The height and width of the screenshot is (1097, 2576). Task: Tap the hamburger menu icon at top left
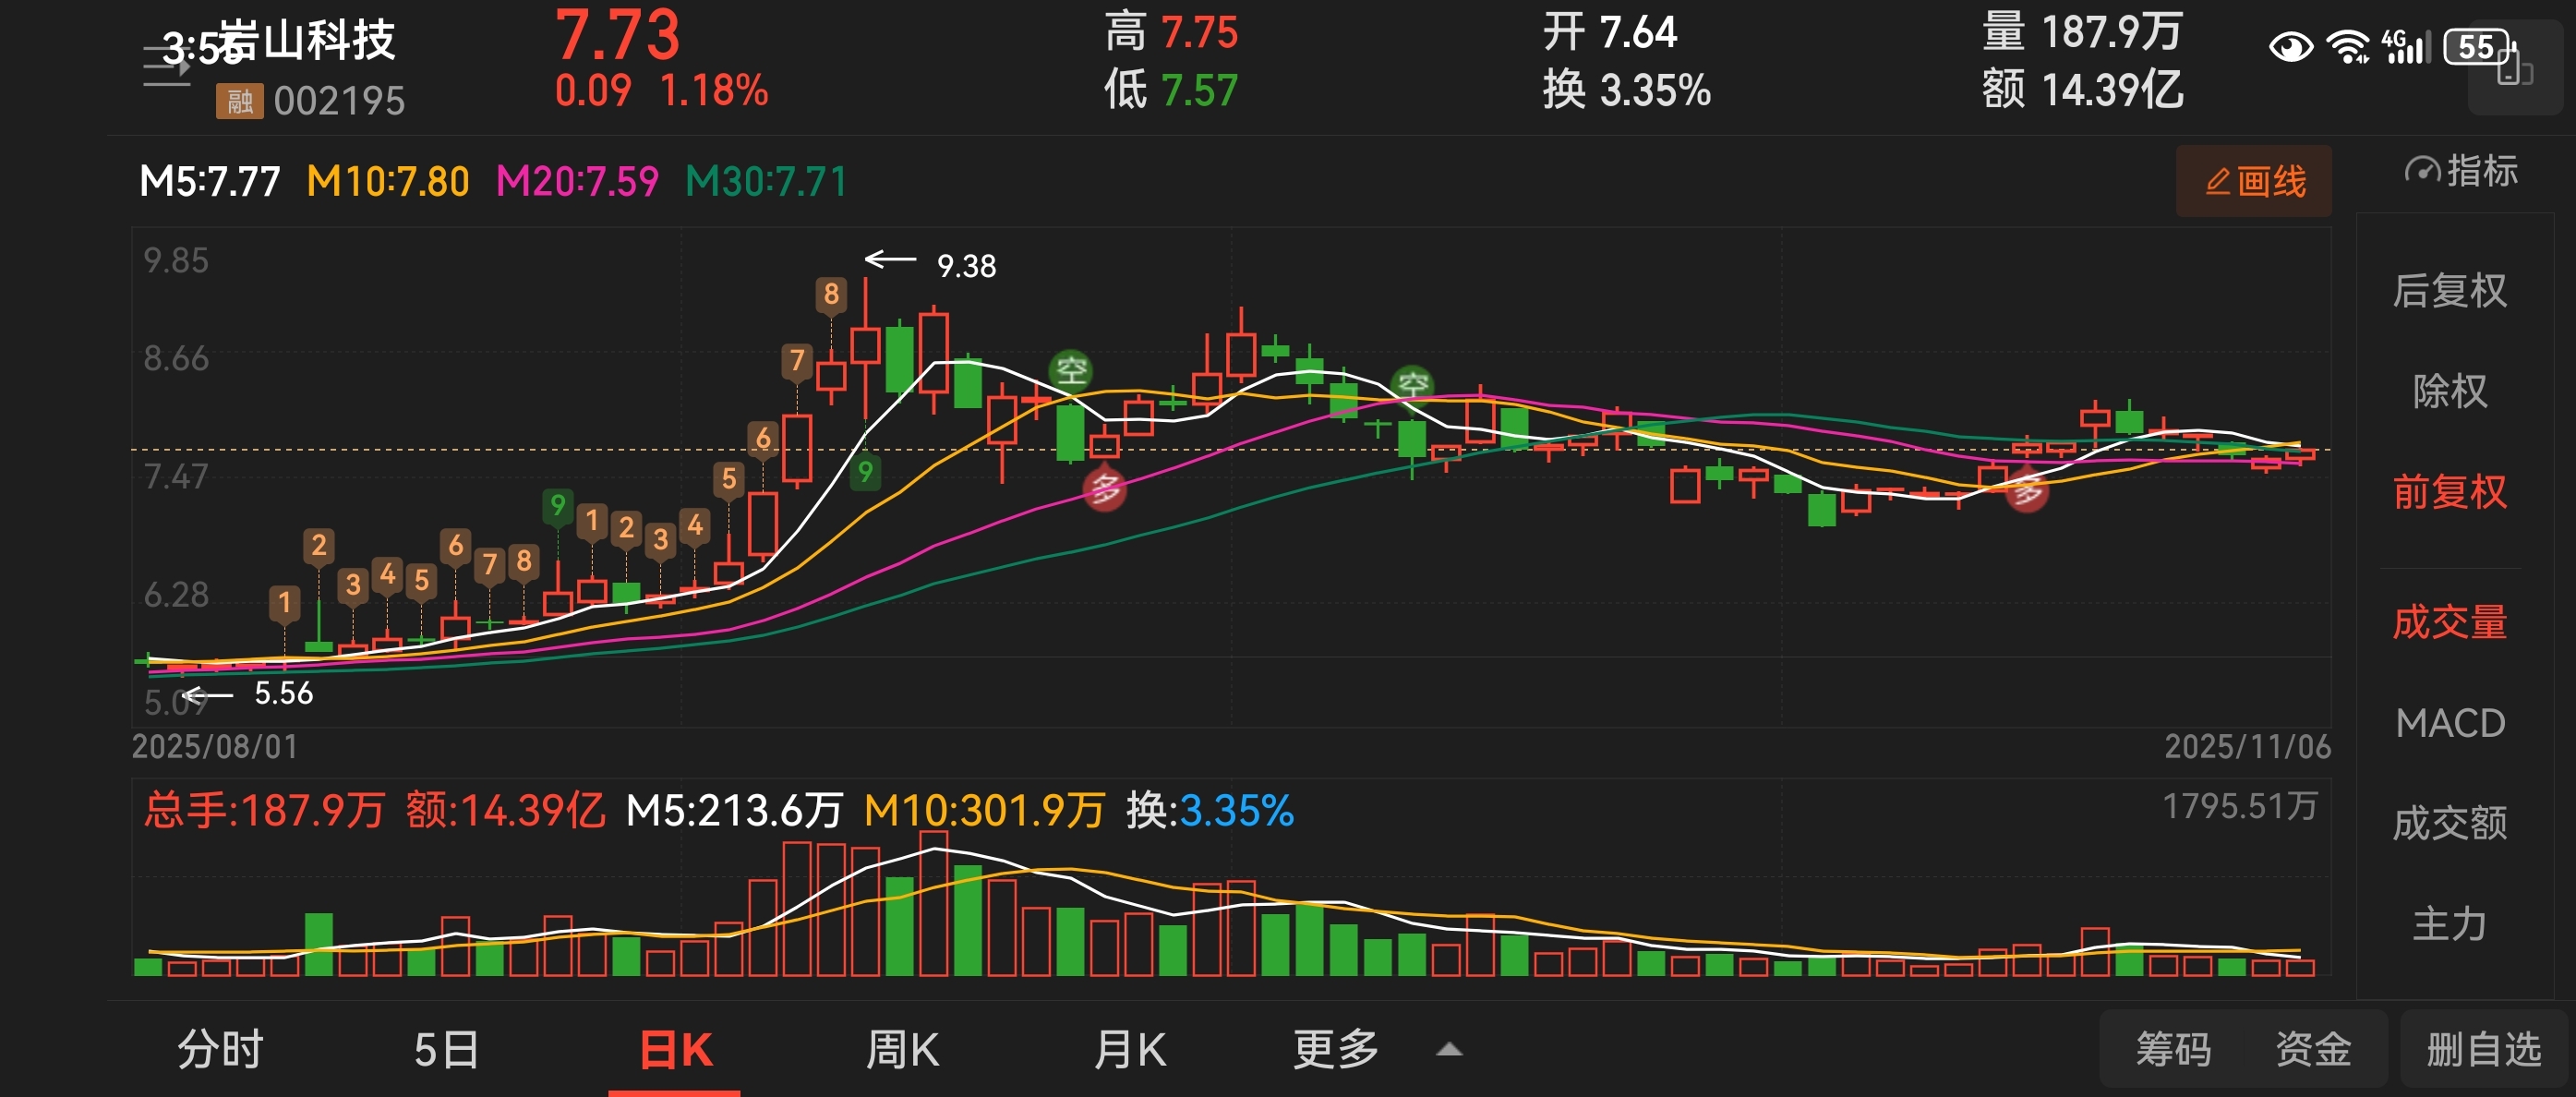click(166, 66)
